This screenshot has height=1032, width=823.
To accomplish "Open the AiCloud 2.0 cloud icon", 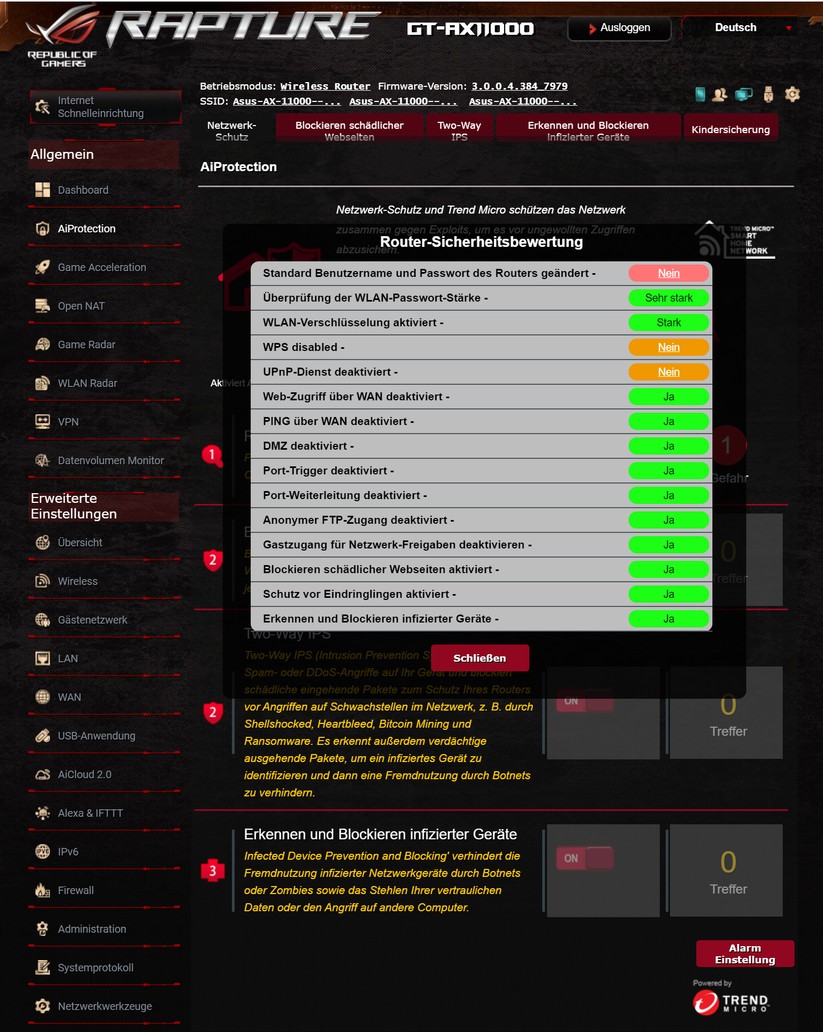I will 42,774.
